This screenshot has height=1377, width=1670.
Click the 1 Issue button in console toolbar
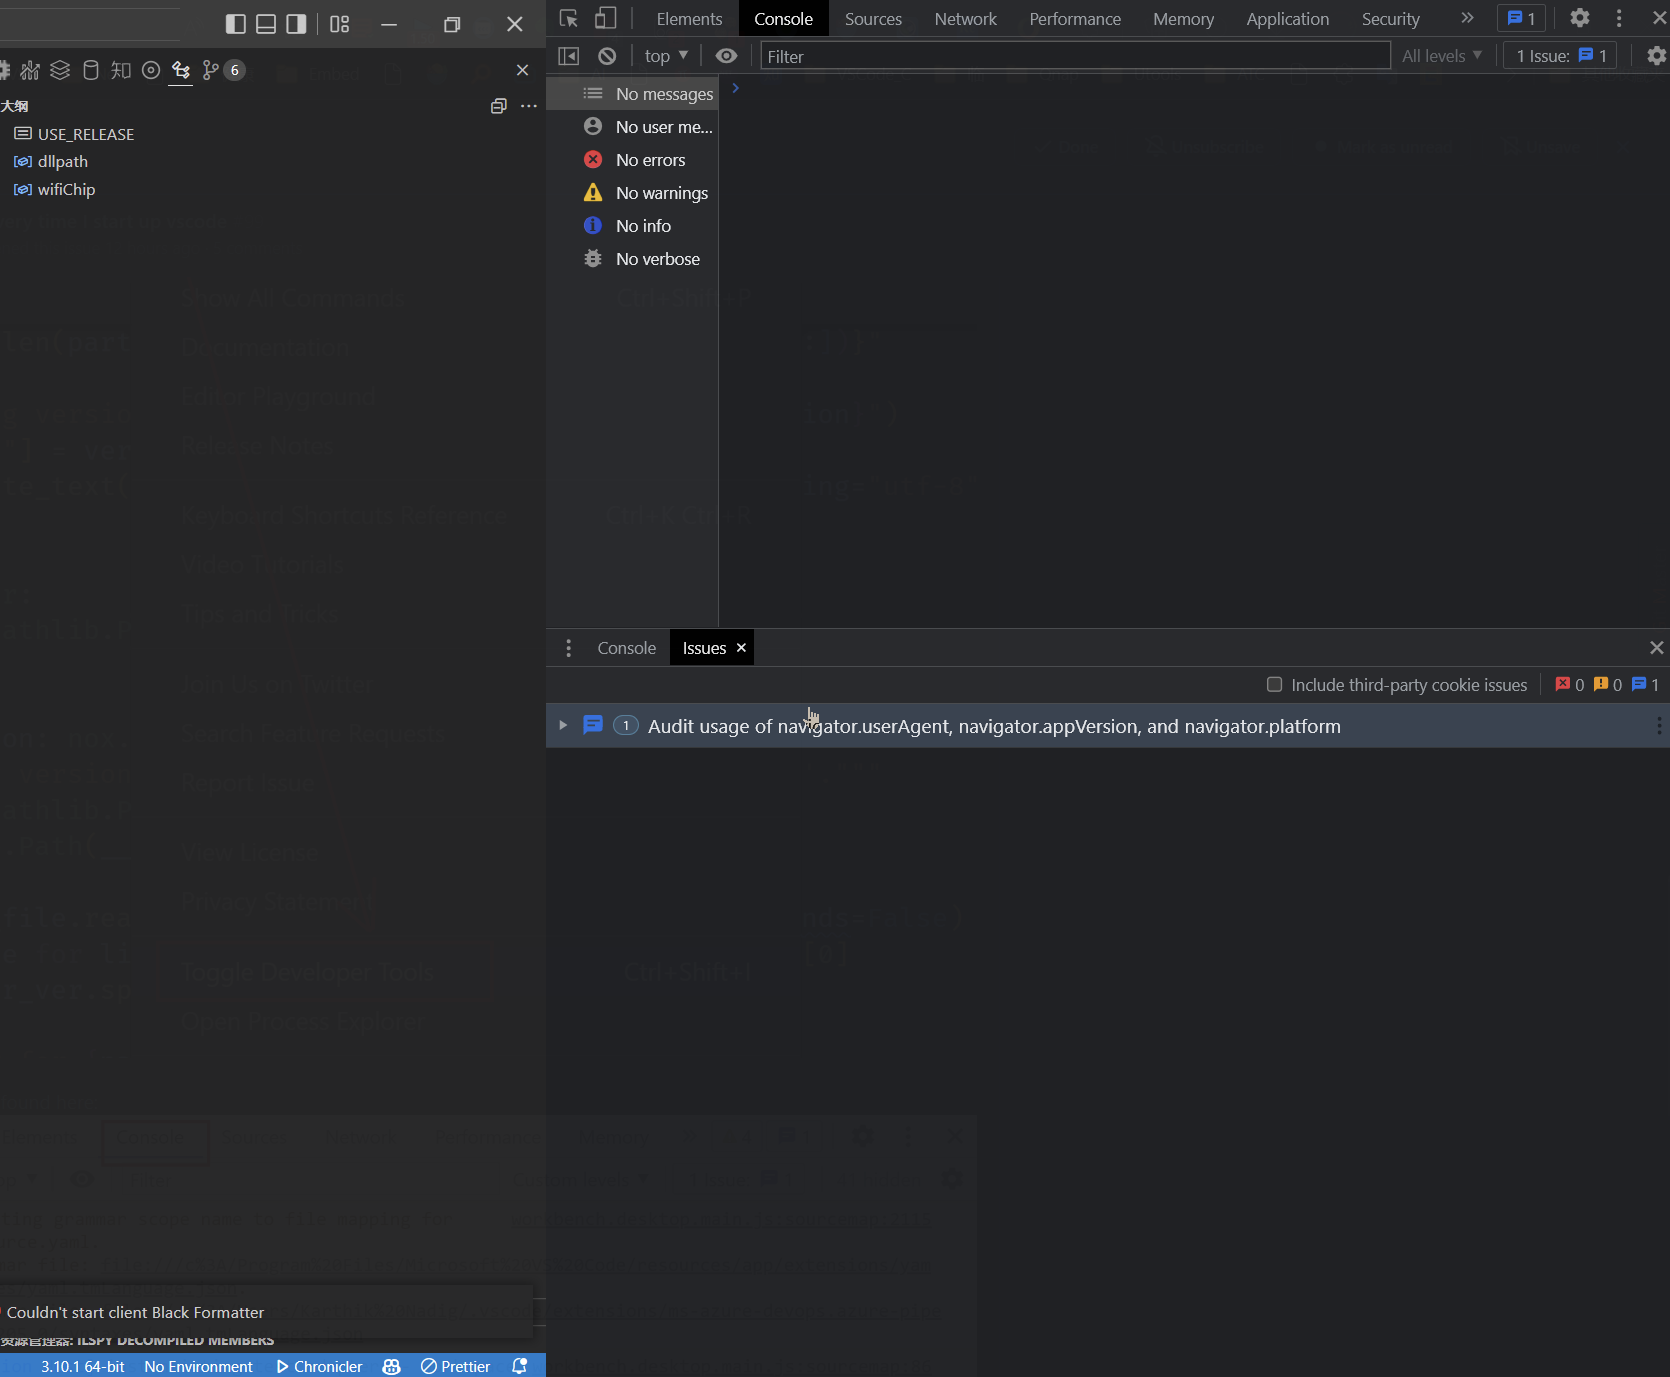click(x=1560, y=56)
